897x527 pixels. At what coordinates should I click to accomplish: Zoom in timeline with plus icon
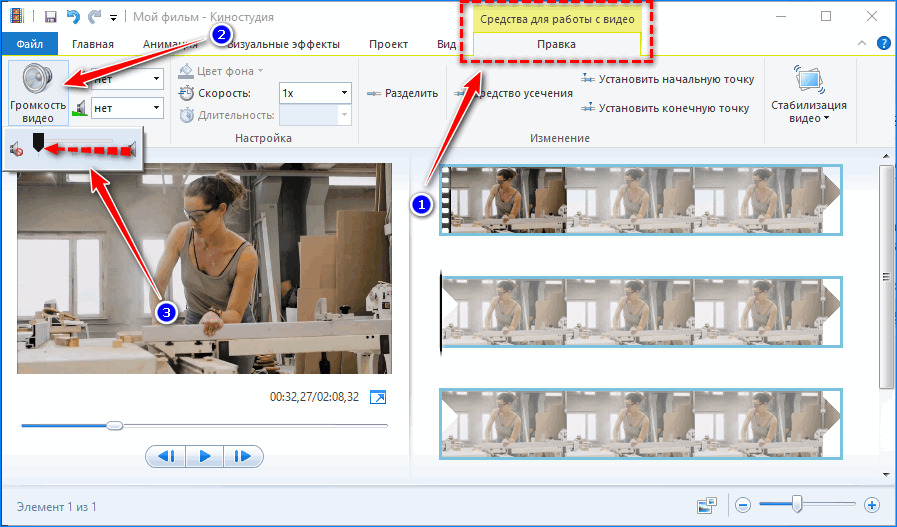(872, 506)
